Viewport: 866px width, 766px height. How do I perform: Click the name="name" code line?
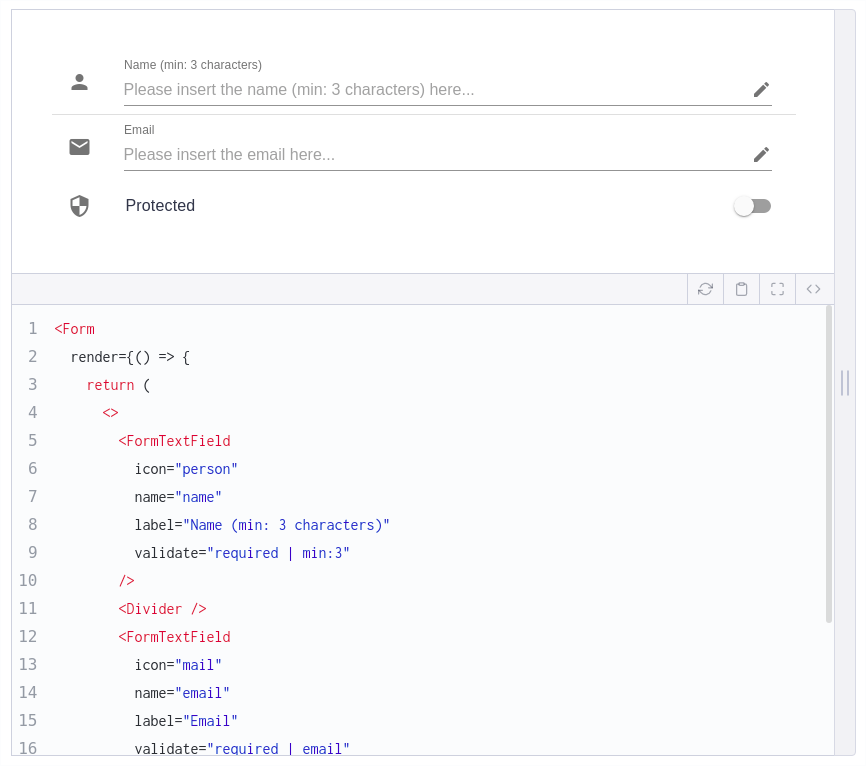pos(178,497)
